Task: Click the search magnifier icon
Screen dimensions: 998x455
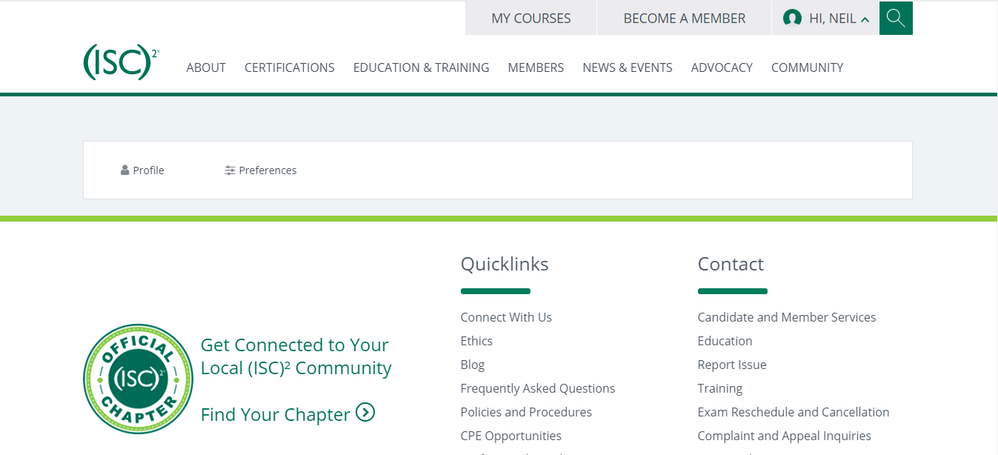Action: [x=895, y=18]
